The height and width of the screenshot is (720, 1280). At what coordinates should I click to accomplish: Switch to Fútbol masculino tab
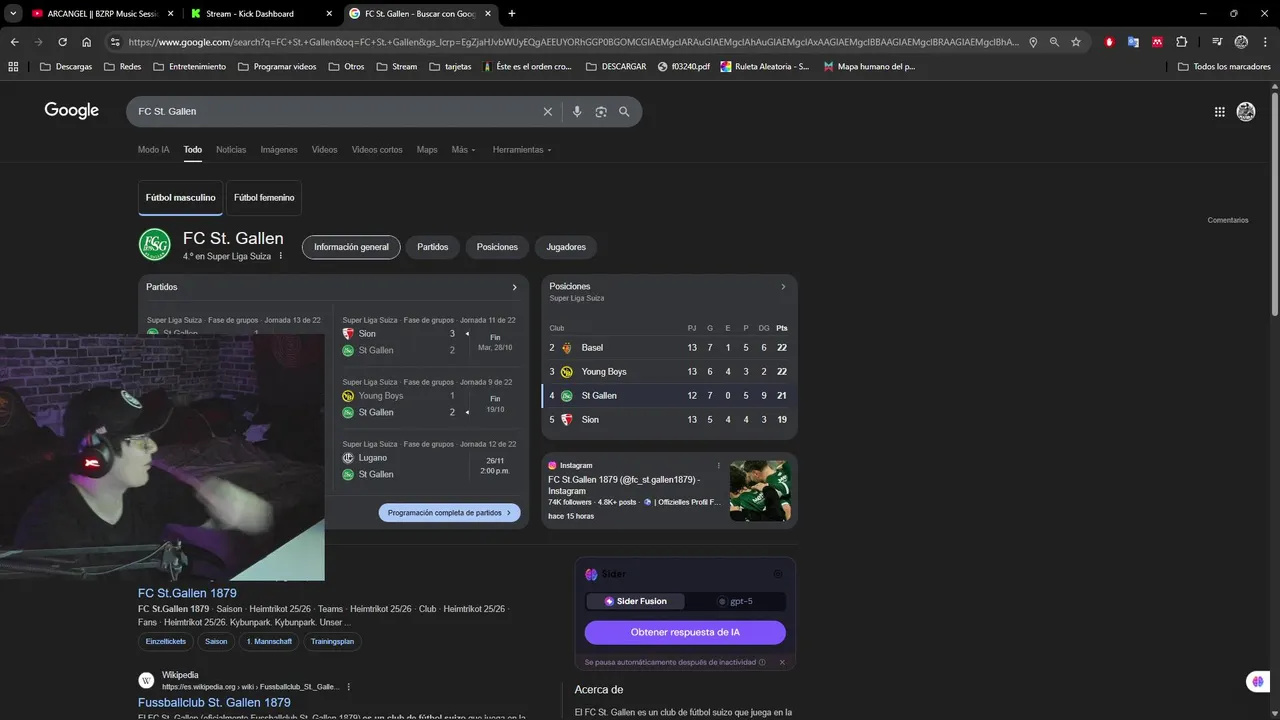tap(180, 198)
